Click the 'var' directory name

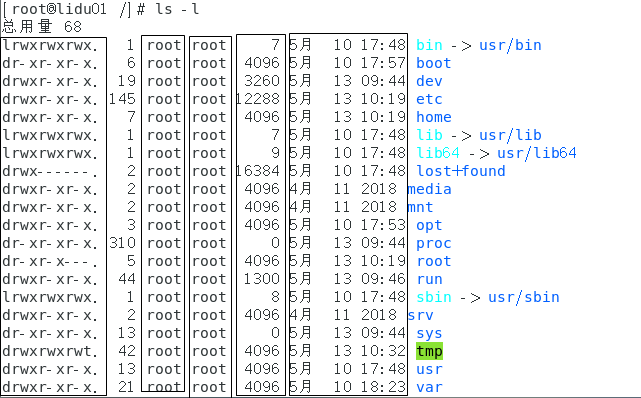click(429, 387)
